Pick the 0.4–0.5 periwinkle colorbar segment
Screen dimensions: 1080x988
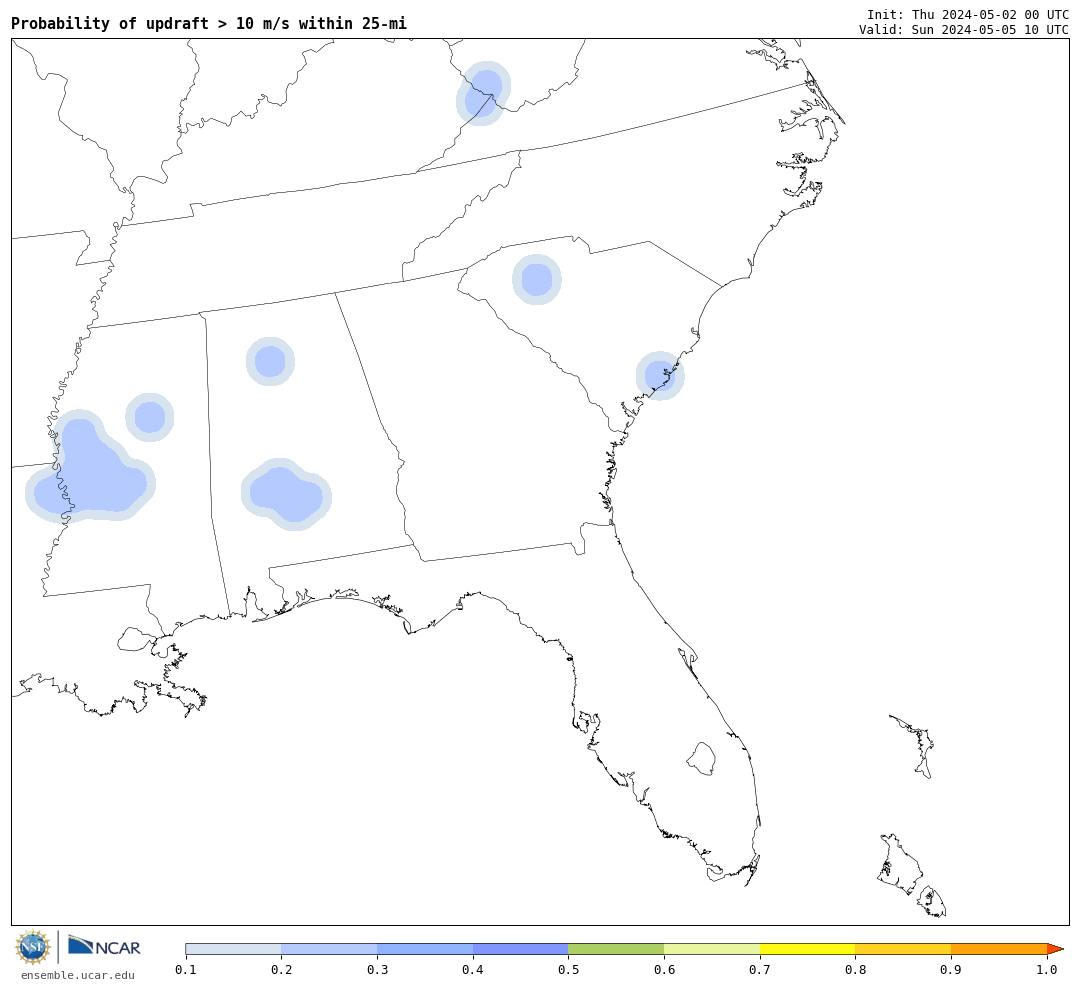point(521,949)
